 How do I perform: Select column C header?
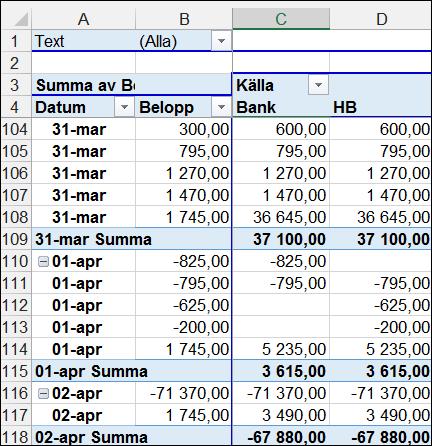[x=281, y=19]
